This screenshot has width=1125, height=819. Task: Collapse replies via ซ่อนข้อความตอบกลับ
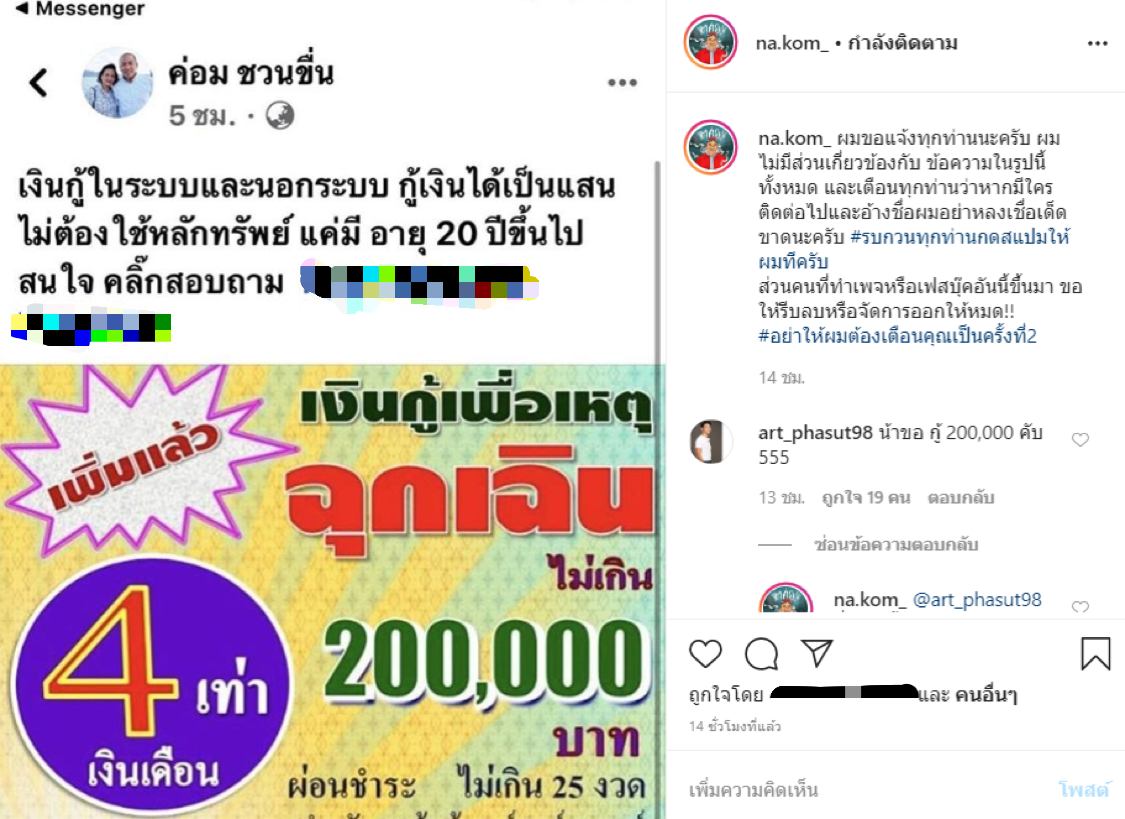895,544
